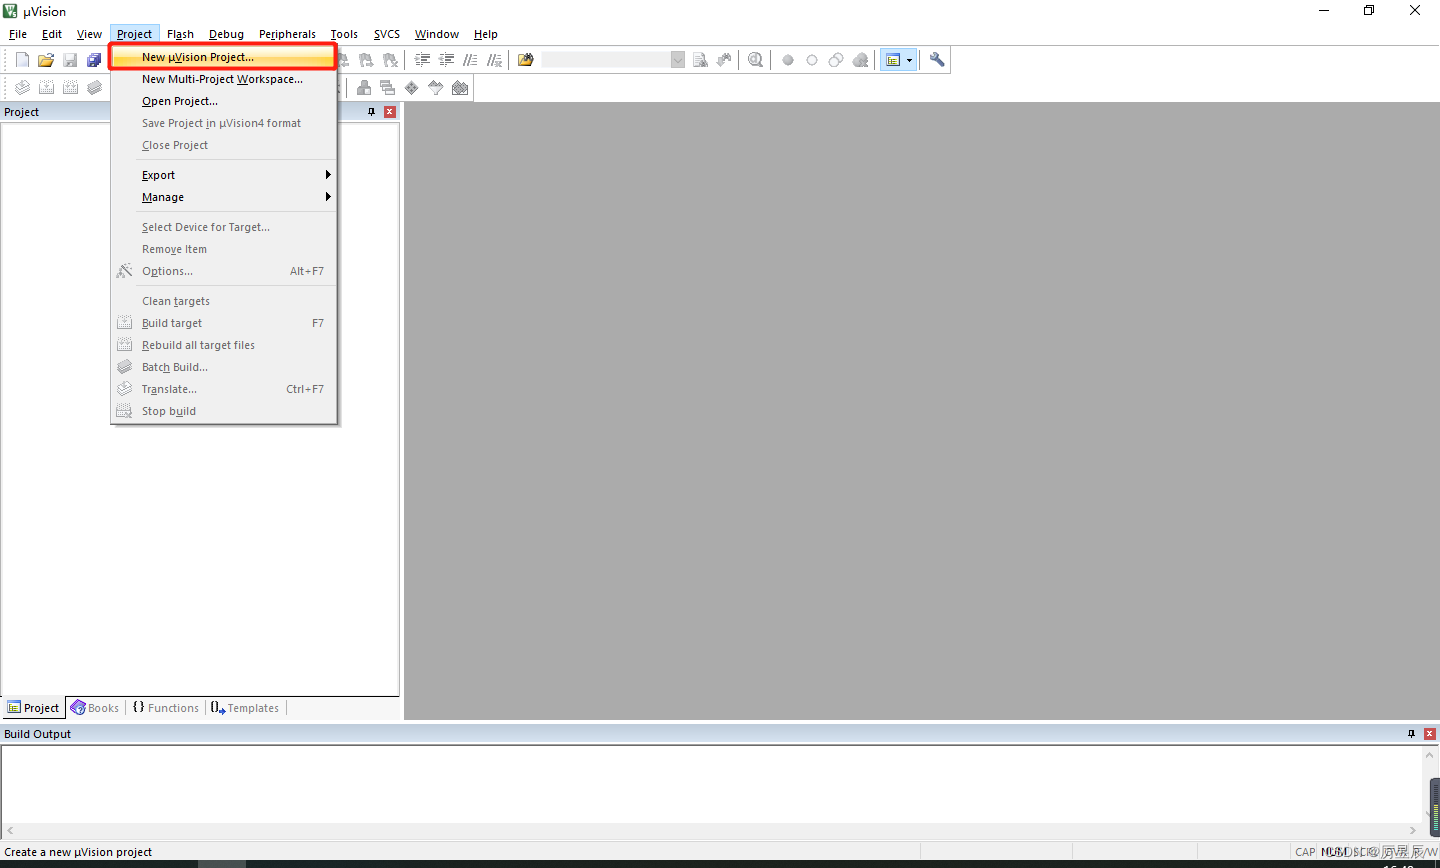
Task: Open the SVCS menu
Action: click(x=387, y=34)
